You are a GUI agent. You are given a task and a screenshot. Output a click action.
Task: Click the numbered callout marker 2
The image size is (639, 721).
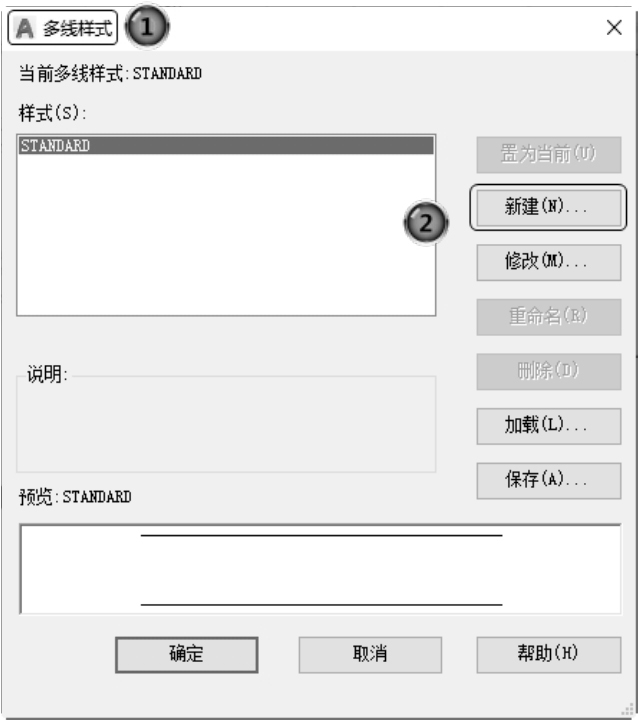coord(426,223)
